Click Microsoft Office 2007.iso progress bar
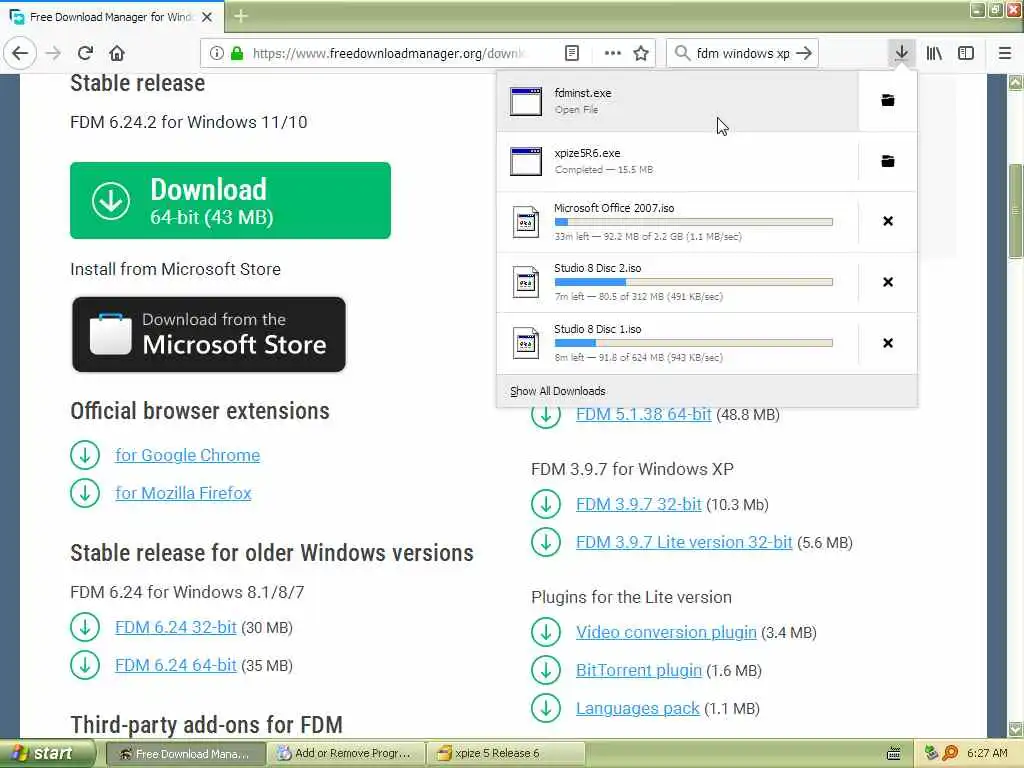 [694, 222]
